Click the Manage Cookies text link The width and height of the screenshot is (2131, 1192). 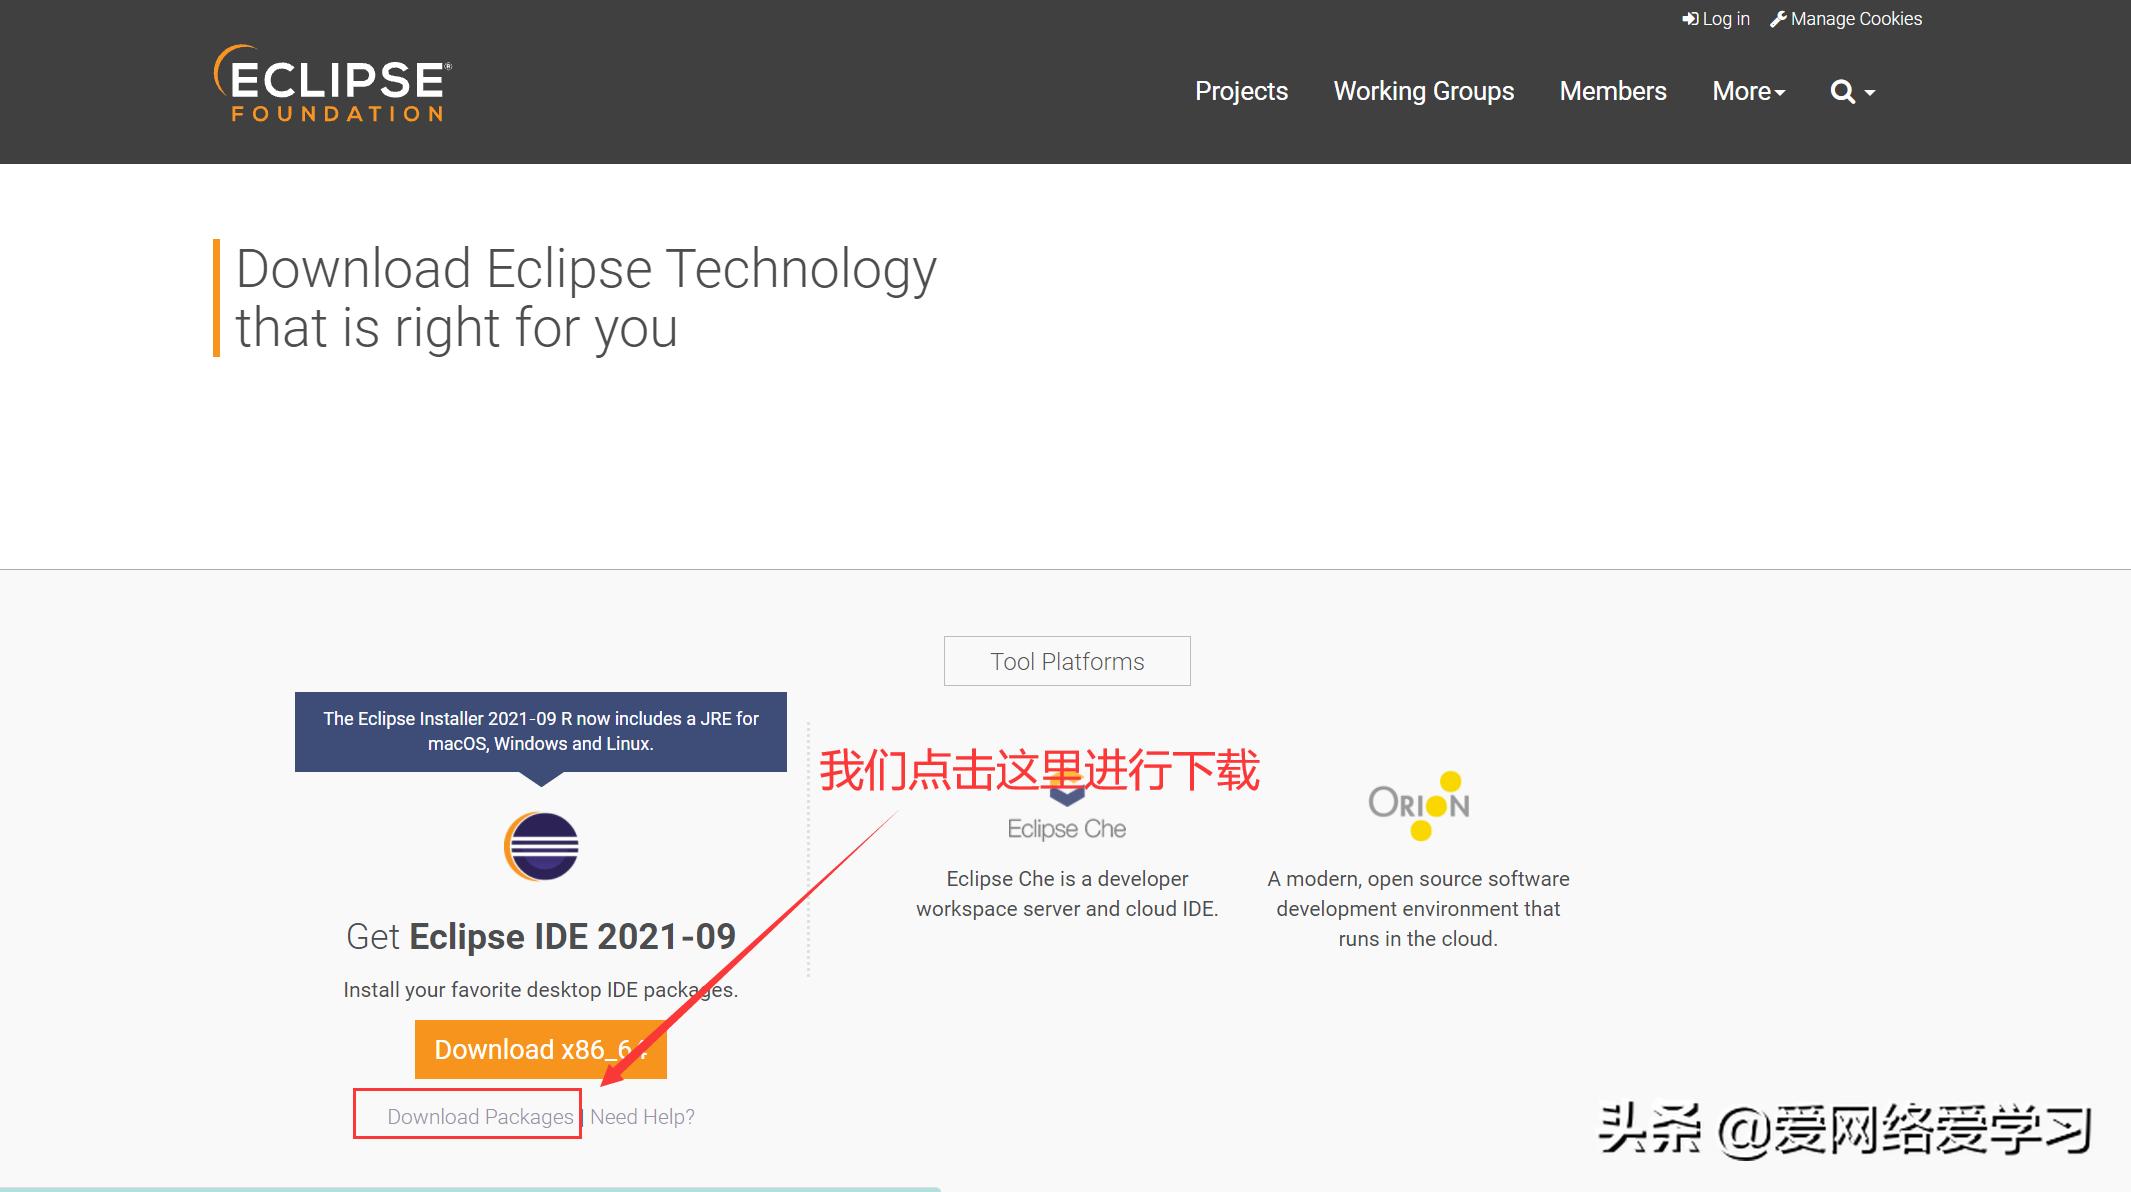coord(1856,18)
